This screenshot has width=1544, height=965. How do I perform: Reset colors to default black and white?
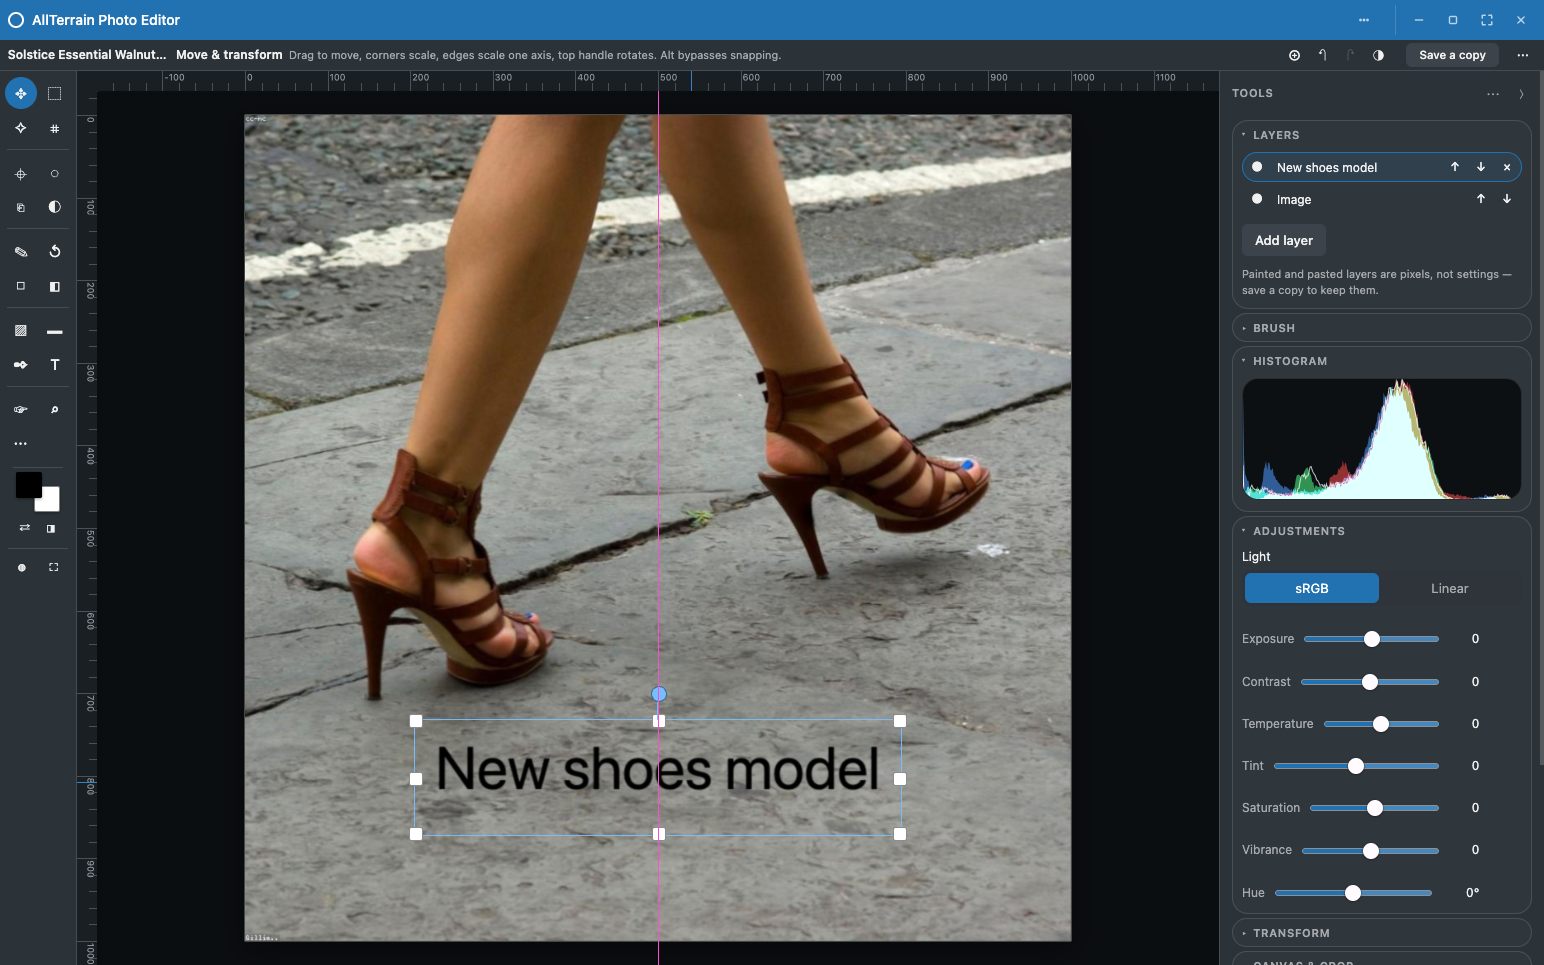point(51,528)
